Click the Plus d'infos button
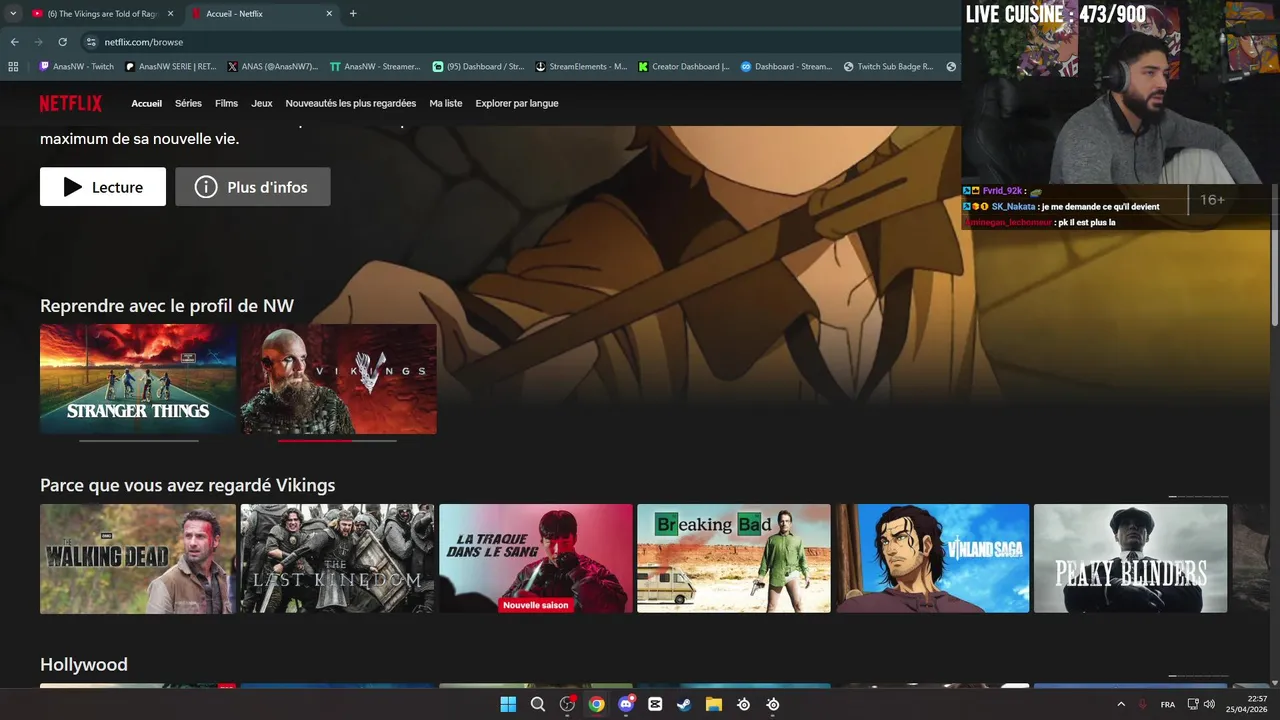 (x=253, y=187)
